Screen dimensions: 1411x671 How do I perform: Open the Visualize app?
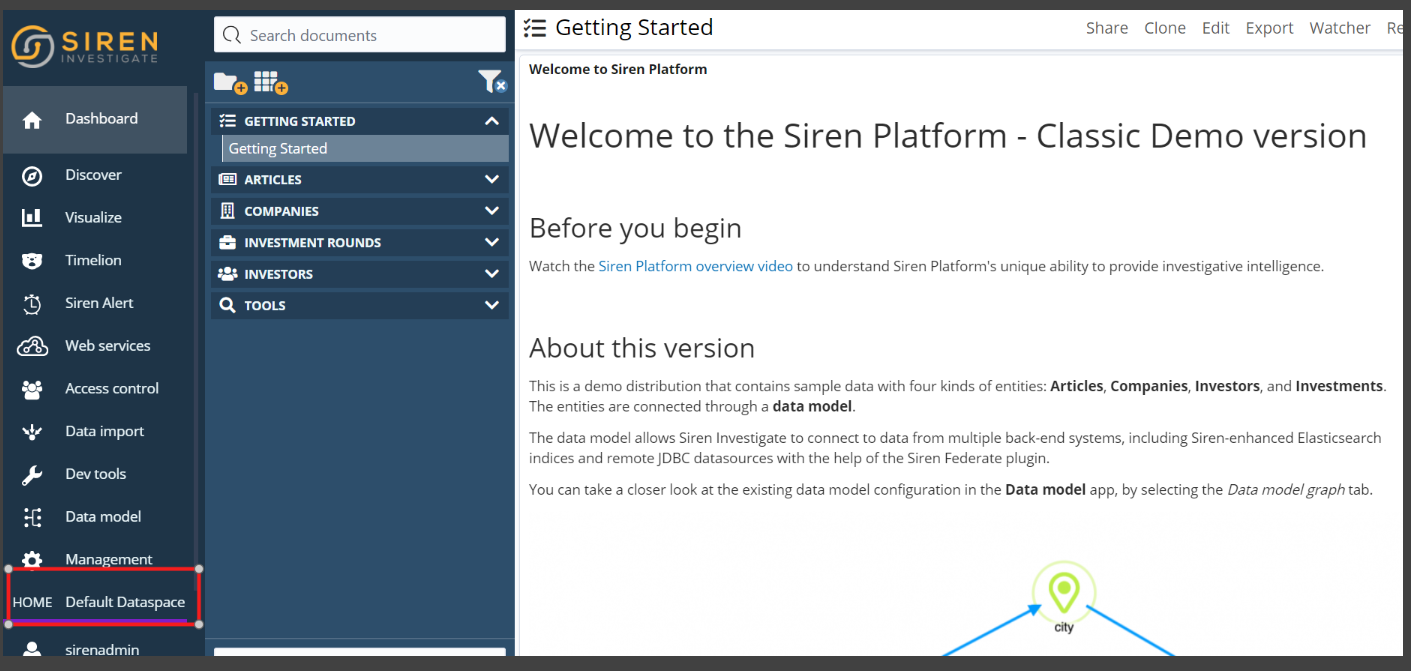95,218
